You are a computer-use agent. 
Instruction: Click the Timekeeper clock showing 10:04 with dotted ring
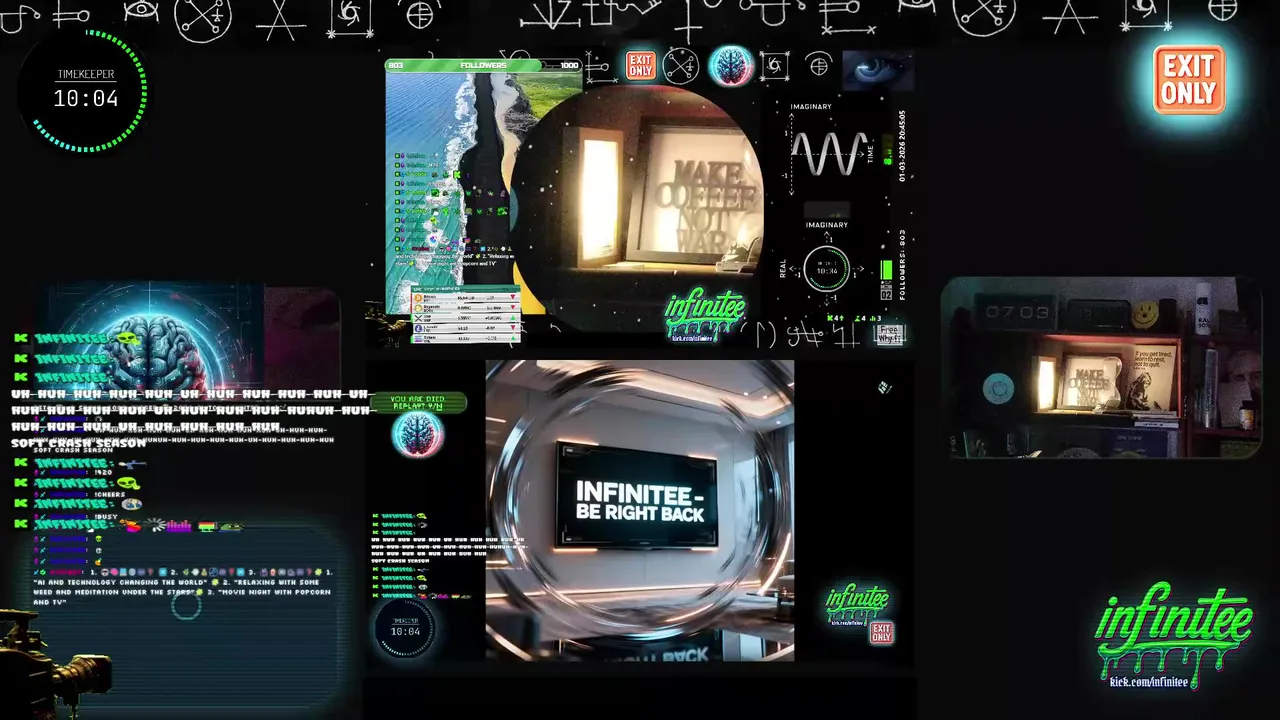coord(86,91)
